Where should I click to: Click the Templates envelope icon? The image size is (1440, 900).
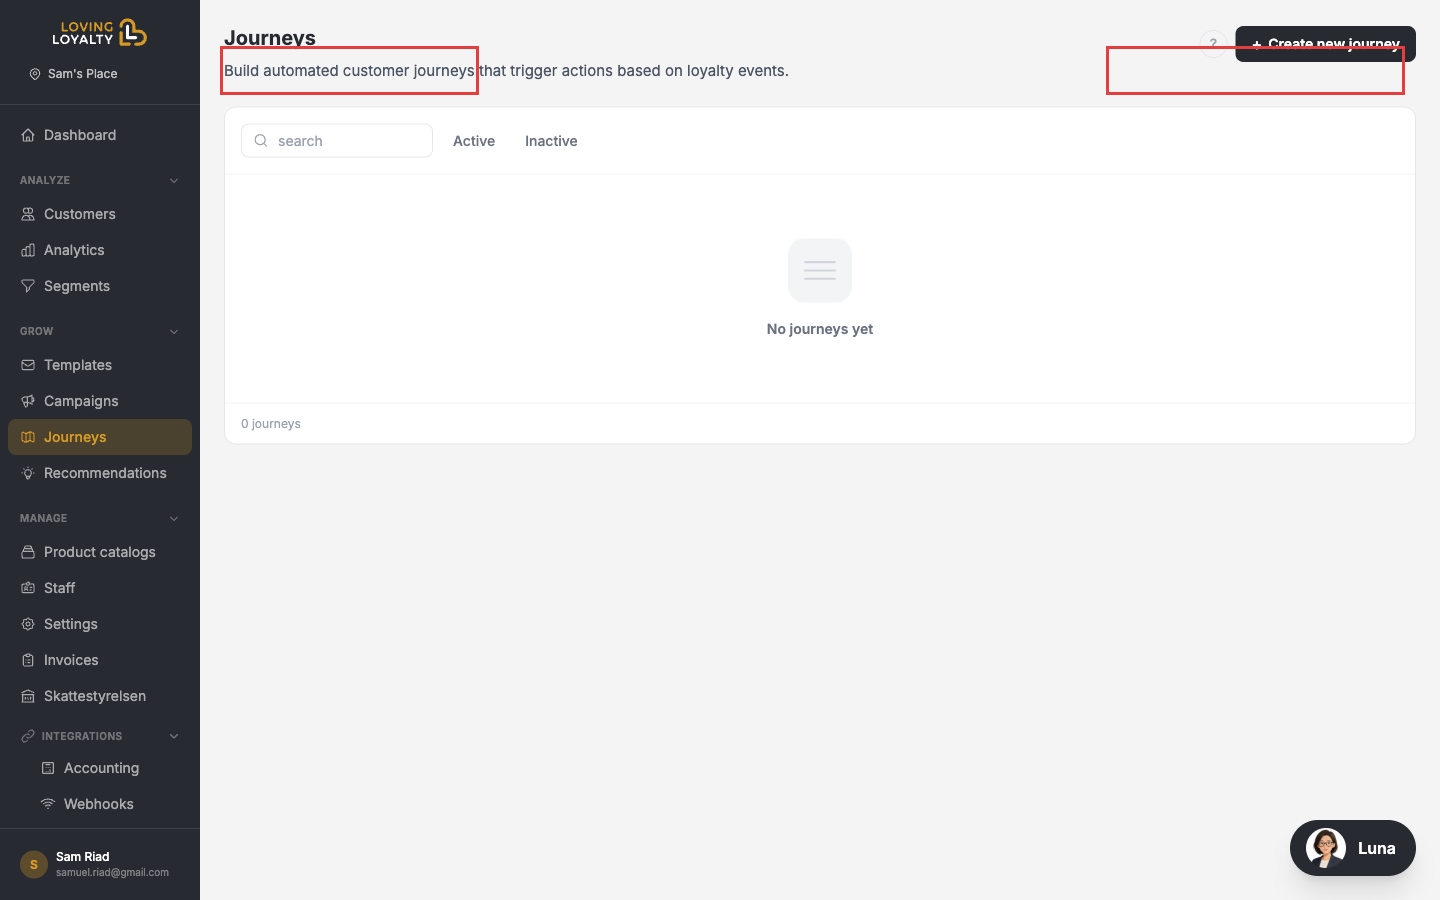(28, 365)
